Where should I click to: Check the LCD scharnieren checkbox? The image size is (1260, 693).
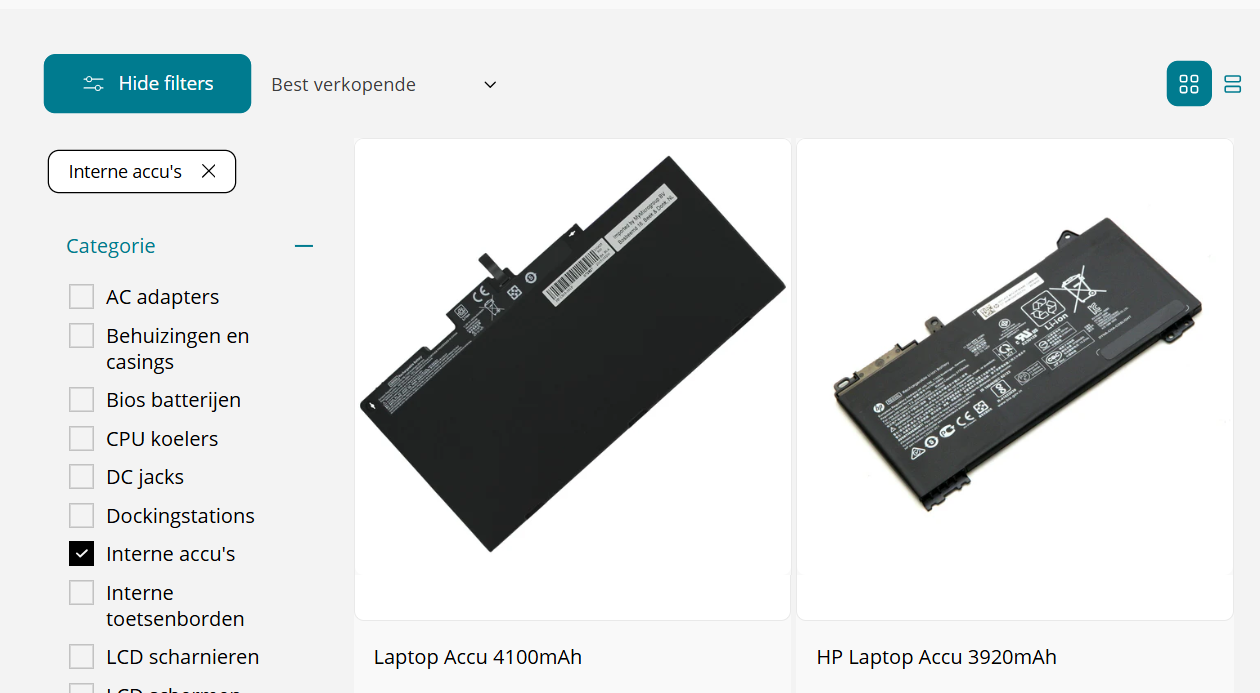81,657
